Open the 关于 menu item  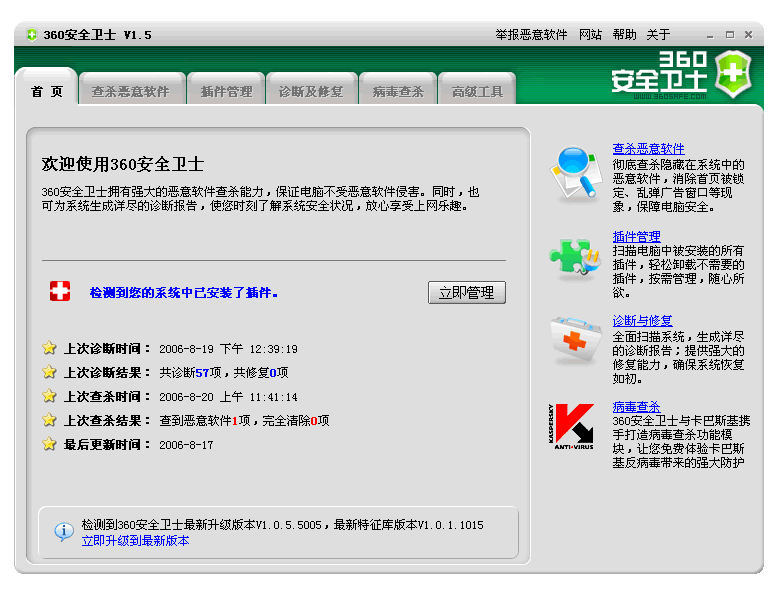coord(658,35)
